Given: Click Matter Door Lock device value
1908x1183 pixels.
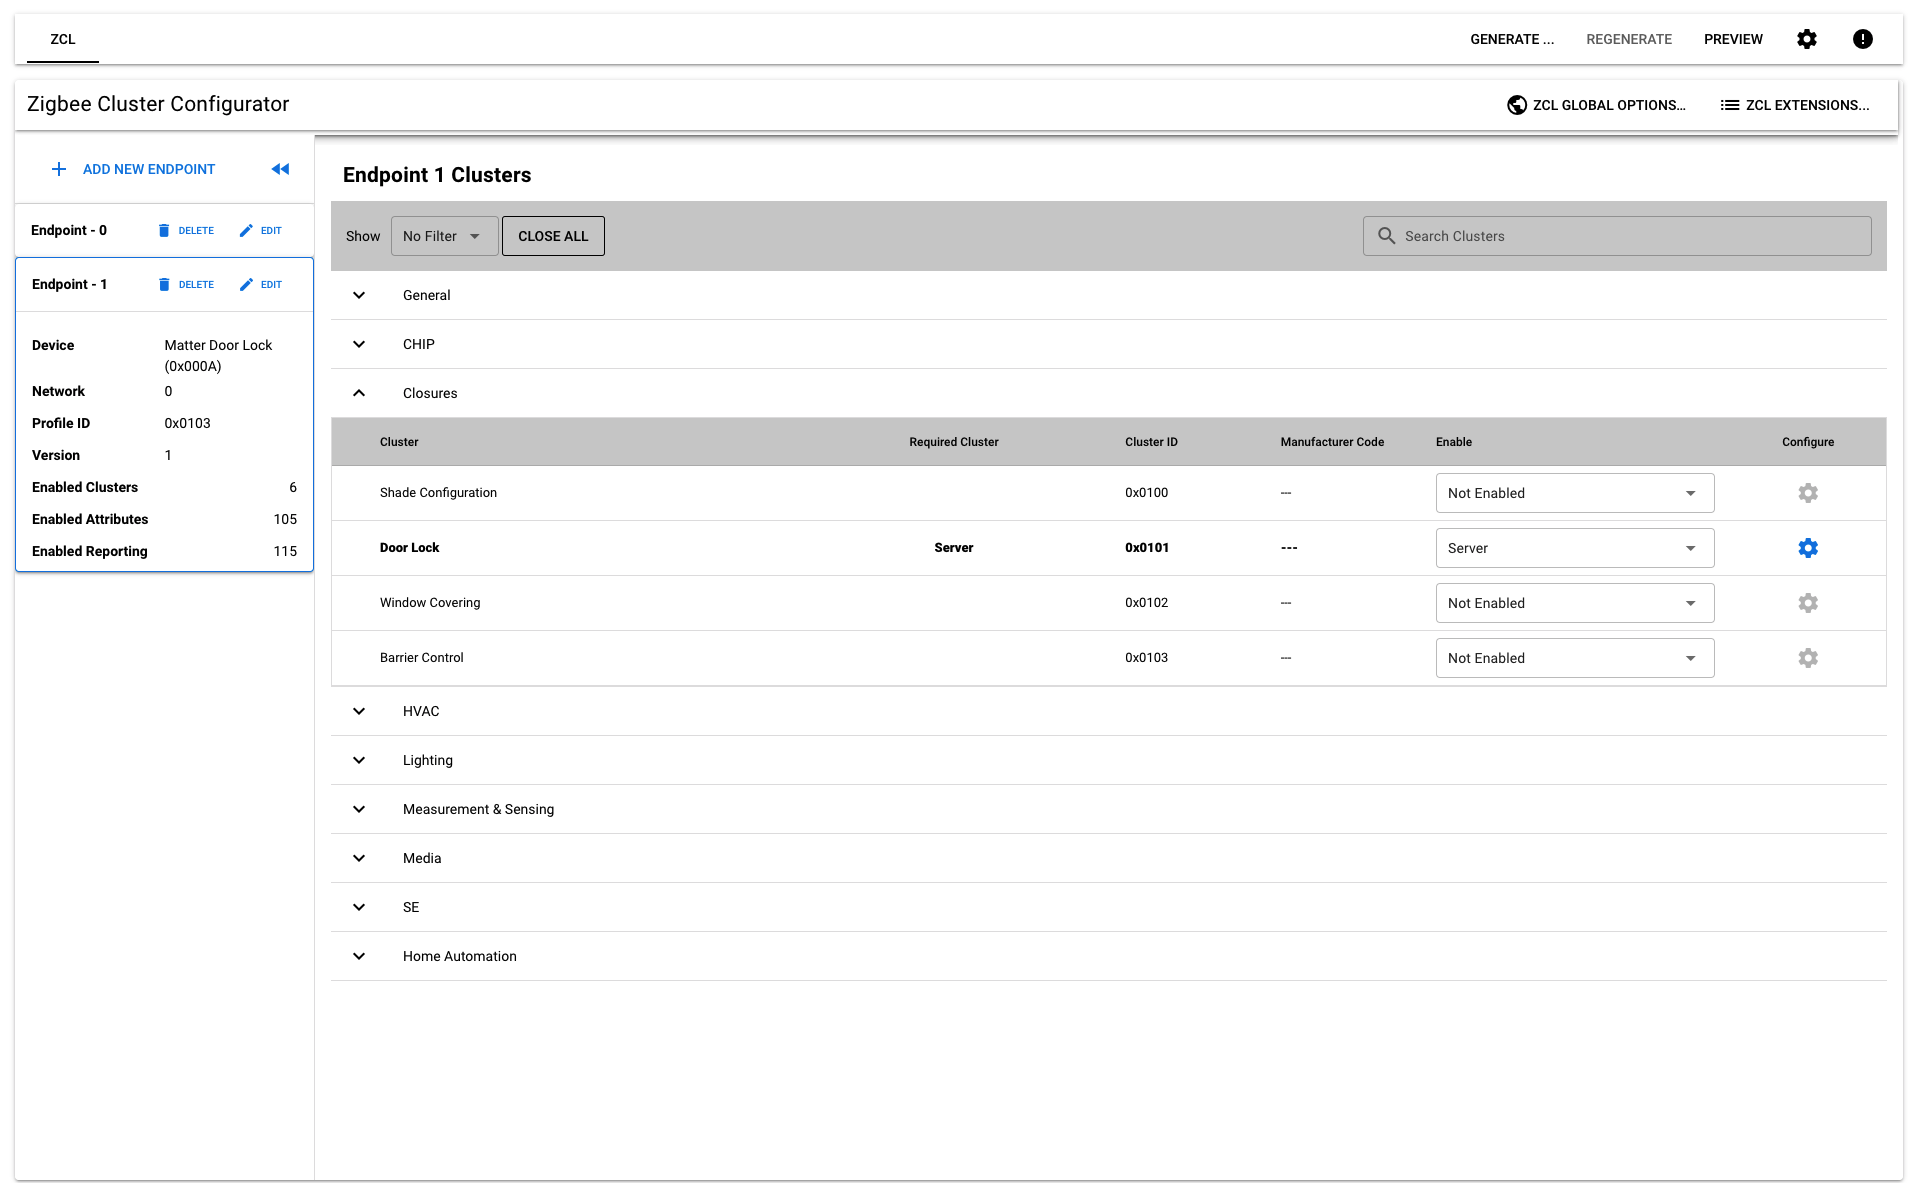Looking at the screenshot, I should pos(218,355).
